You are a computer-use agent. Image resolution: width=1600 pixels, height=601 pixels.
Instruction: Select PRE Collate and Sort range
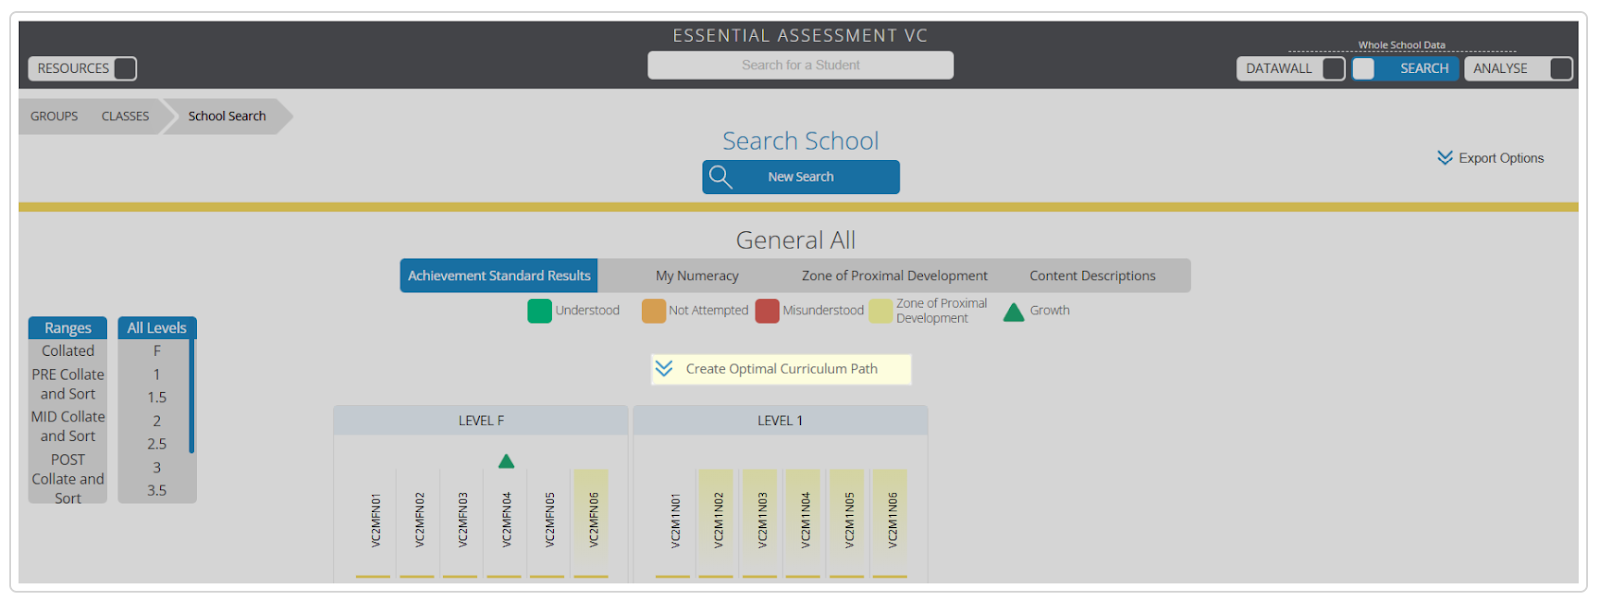click(68, 384)
